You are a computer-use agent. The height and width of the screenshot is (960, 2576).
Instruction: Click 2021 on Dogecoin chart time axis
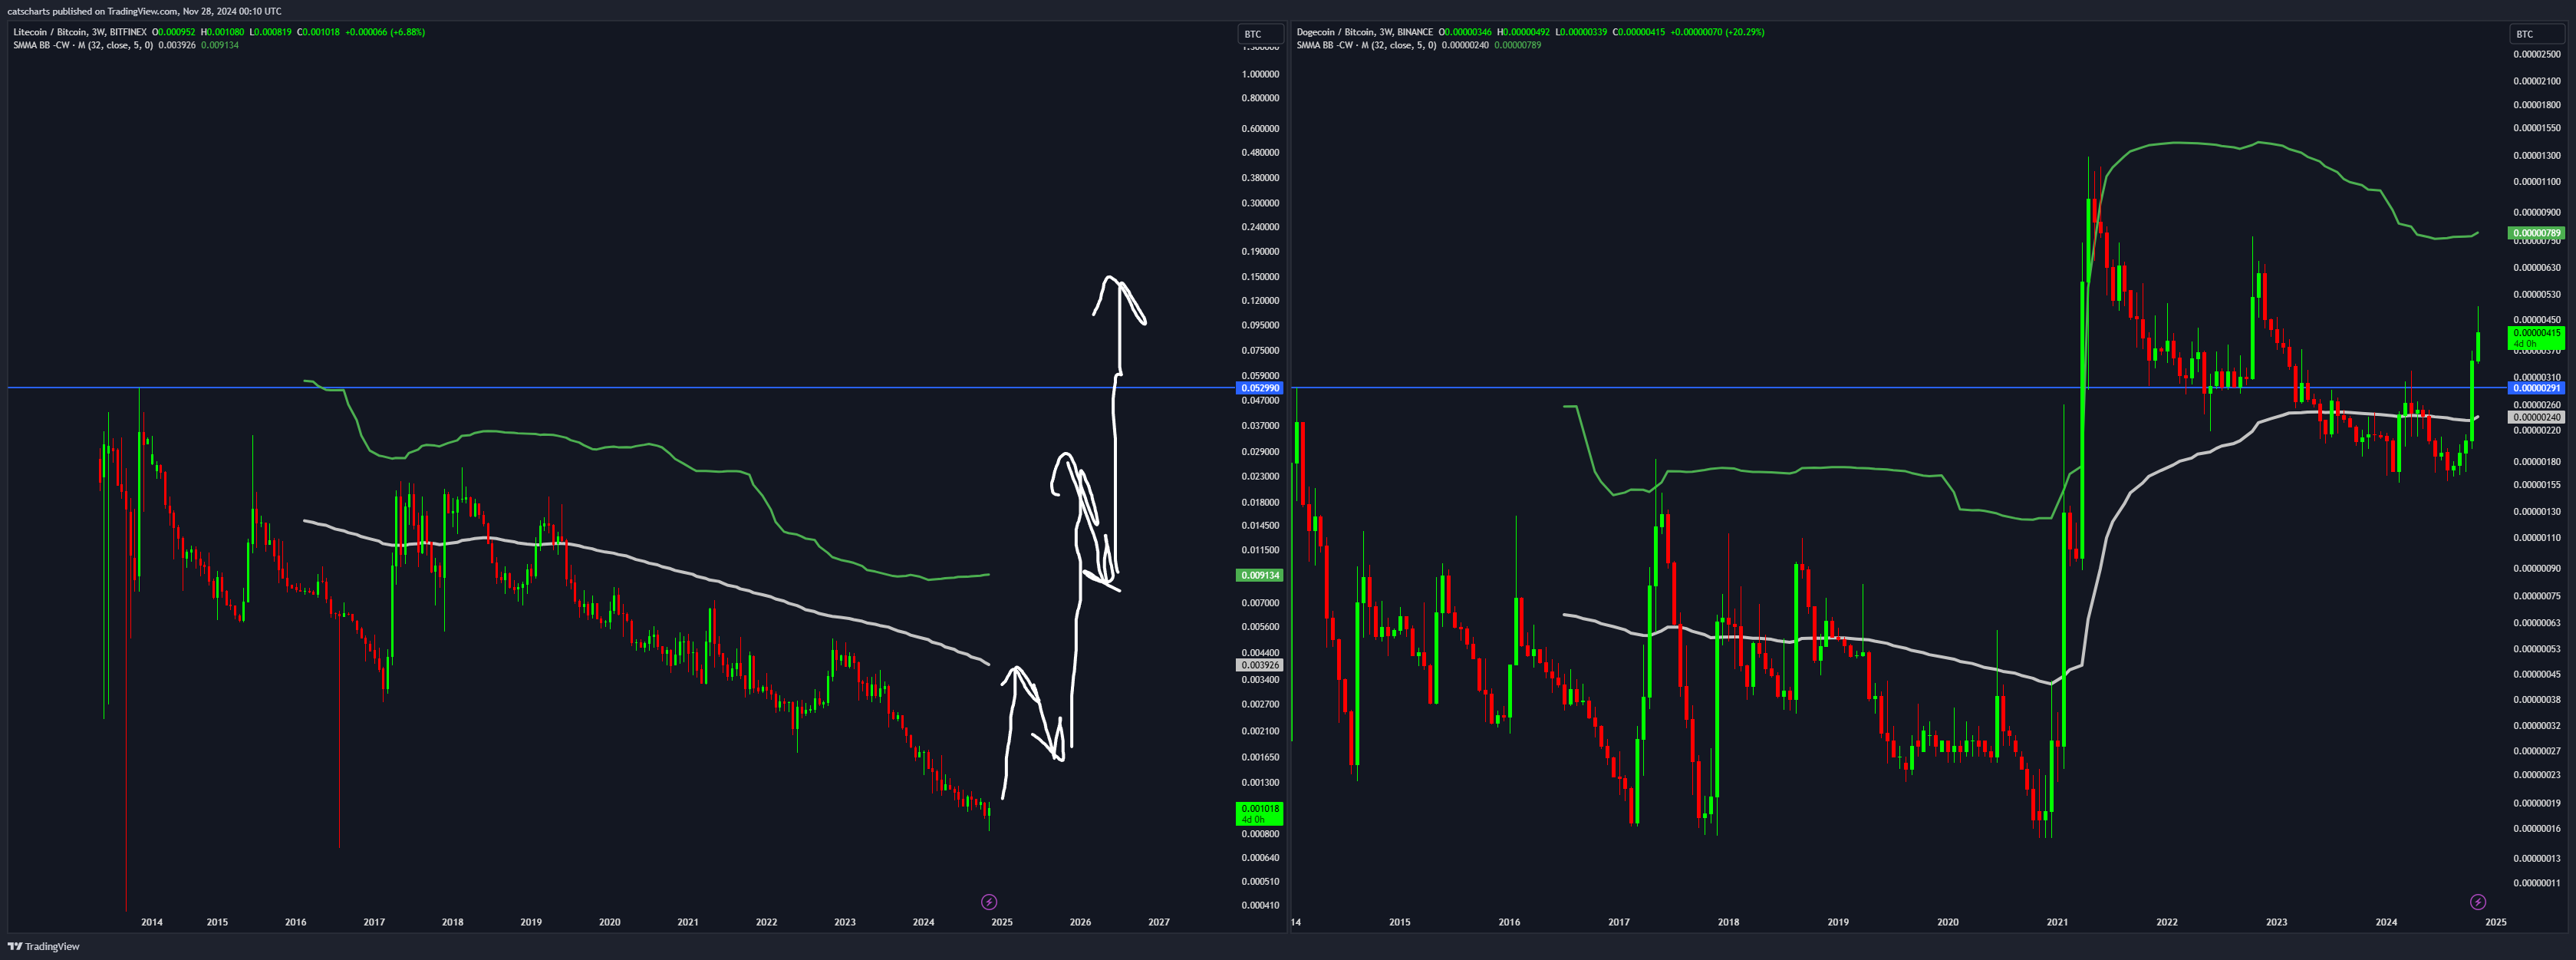pyautogui.click(x=2057, y=922)
